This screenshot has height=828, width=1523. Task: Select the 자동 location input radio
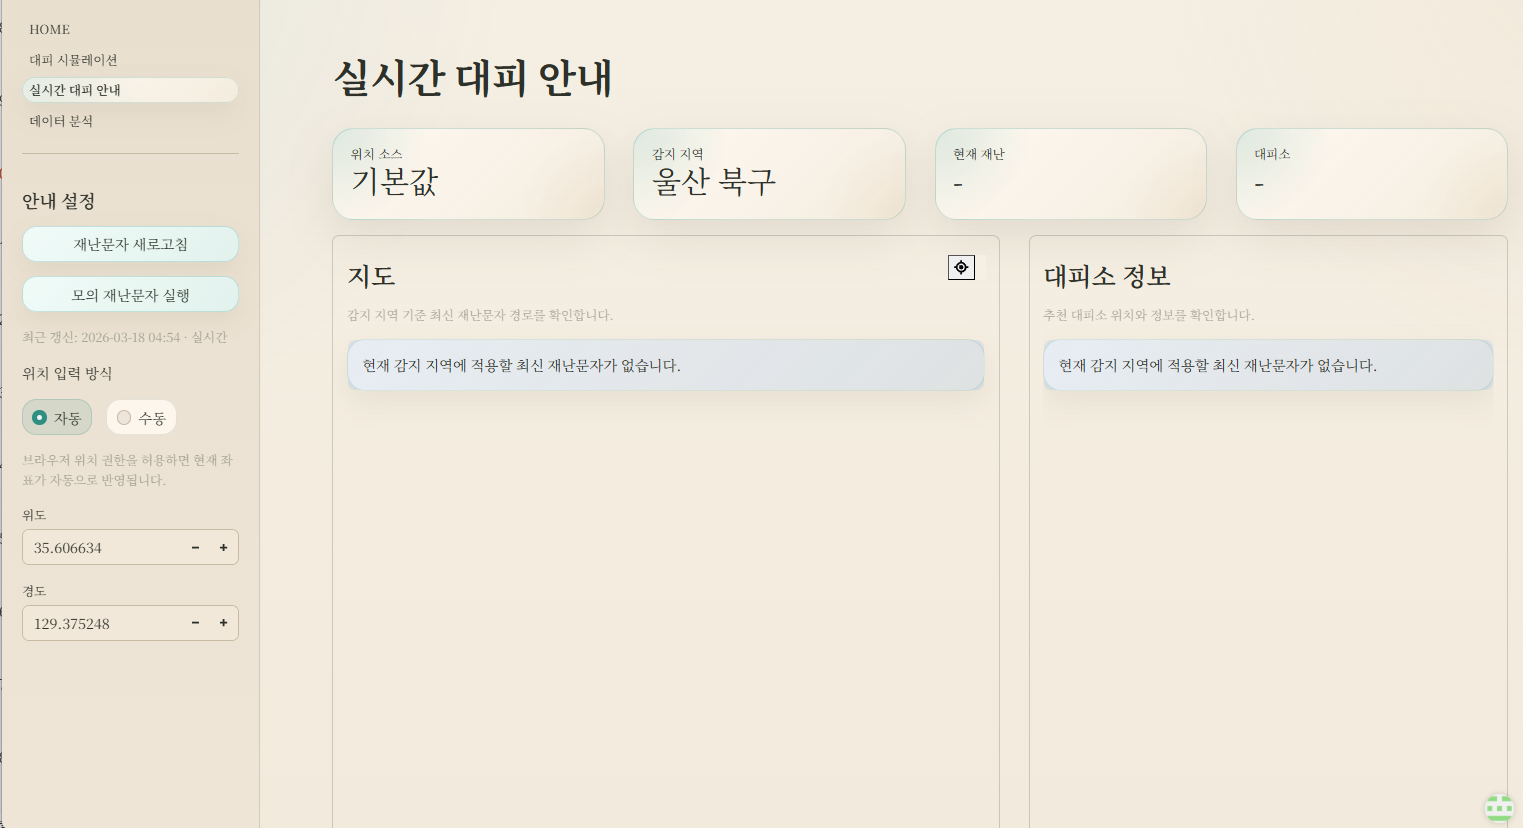[x=57, y=418]
